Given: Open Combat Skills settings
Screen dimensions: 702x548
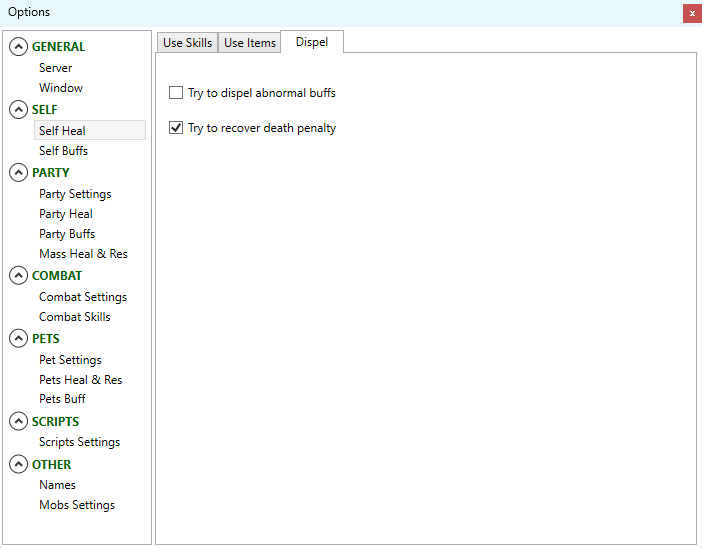Looking at the screenshot, I should (x=75, y=317).
